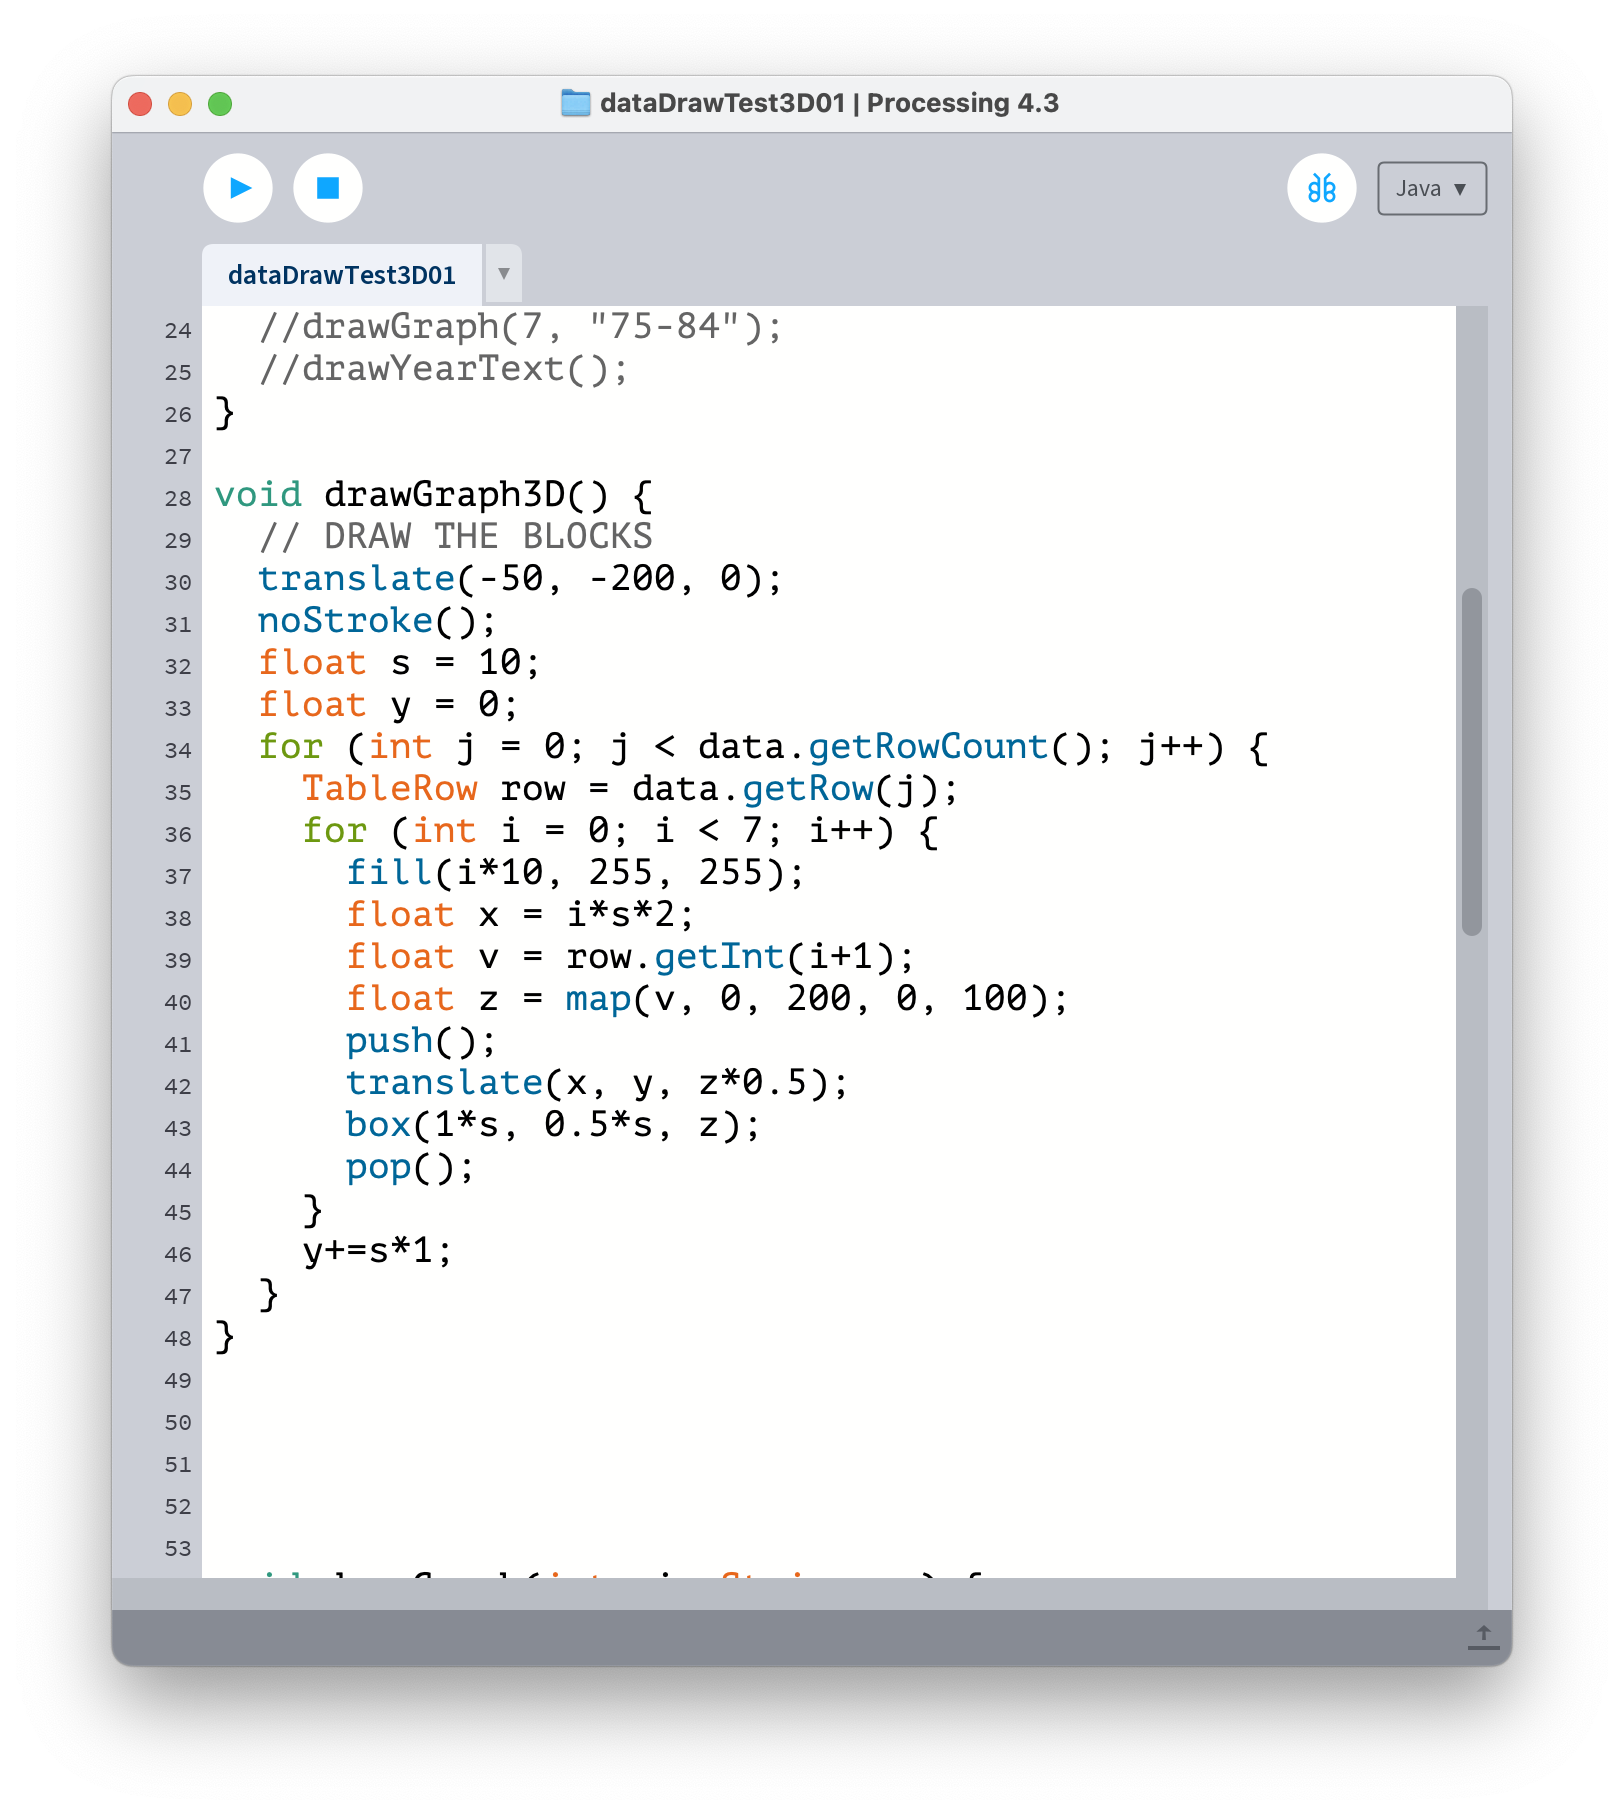The image size is (1624, 1814).
Task: Expand the console using the bottom-right upload icon
Action: [x=1483, y=1637]
